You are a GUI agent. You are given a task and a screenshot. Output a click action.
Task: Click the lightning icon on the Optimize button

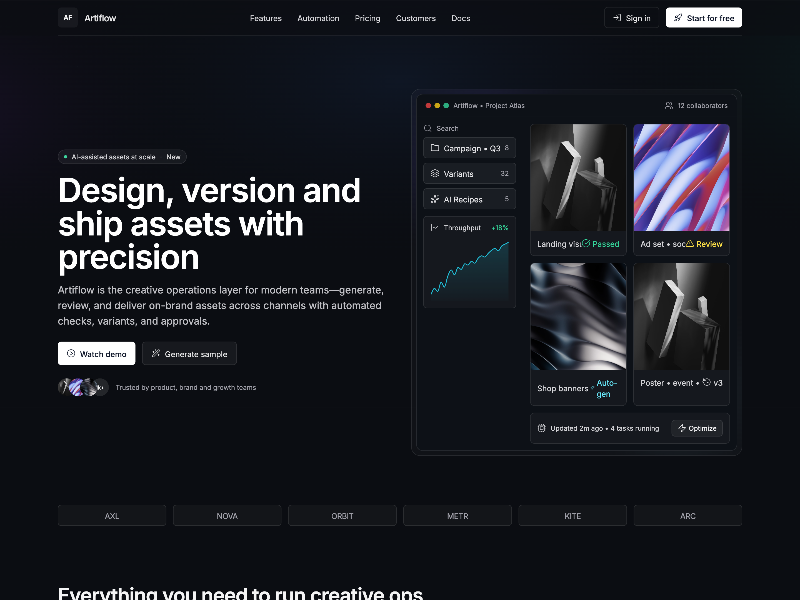click(682, 428)
